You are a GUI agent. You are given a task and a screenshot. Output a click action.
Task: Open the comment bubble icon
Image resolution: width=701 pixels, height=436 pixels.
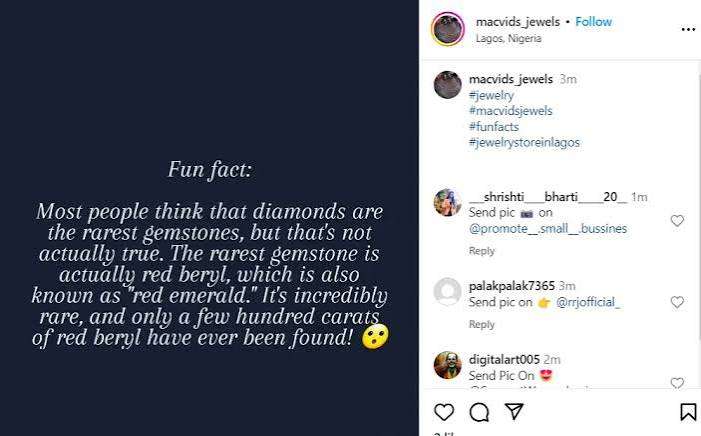[479, 412]
